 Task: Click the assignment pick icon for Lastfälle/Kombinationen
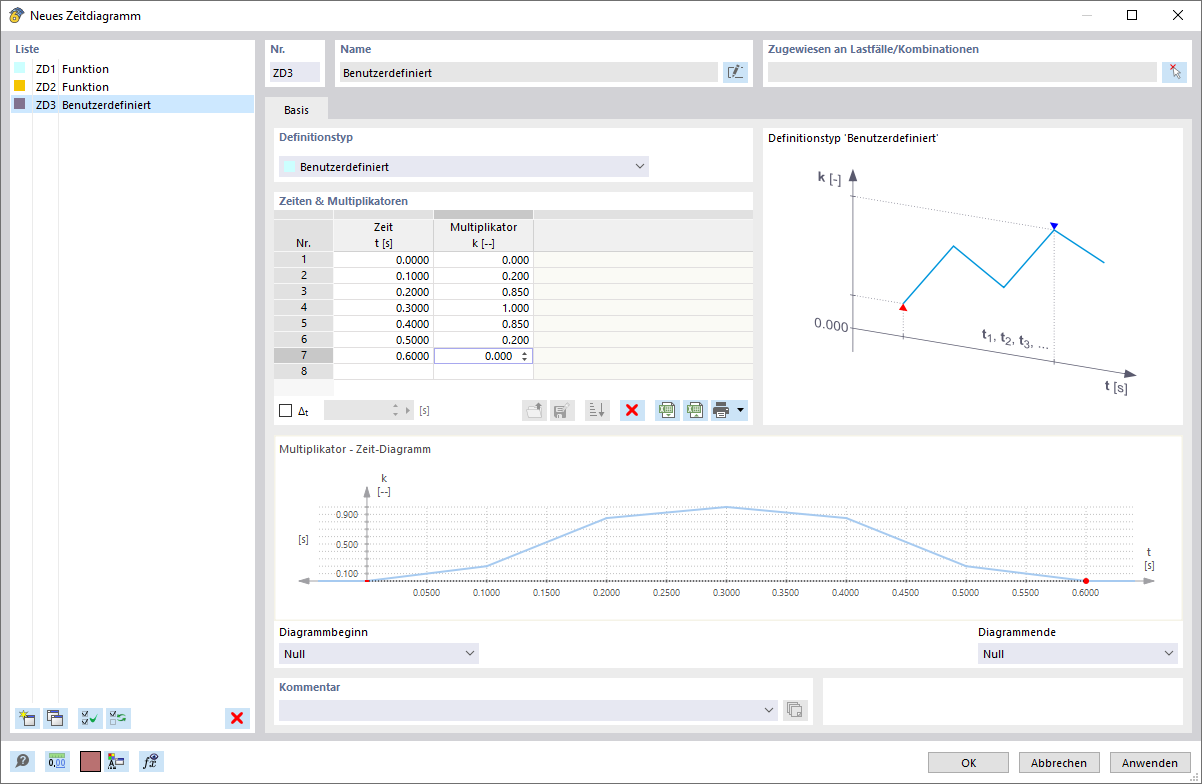click(1174, 72)
